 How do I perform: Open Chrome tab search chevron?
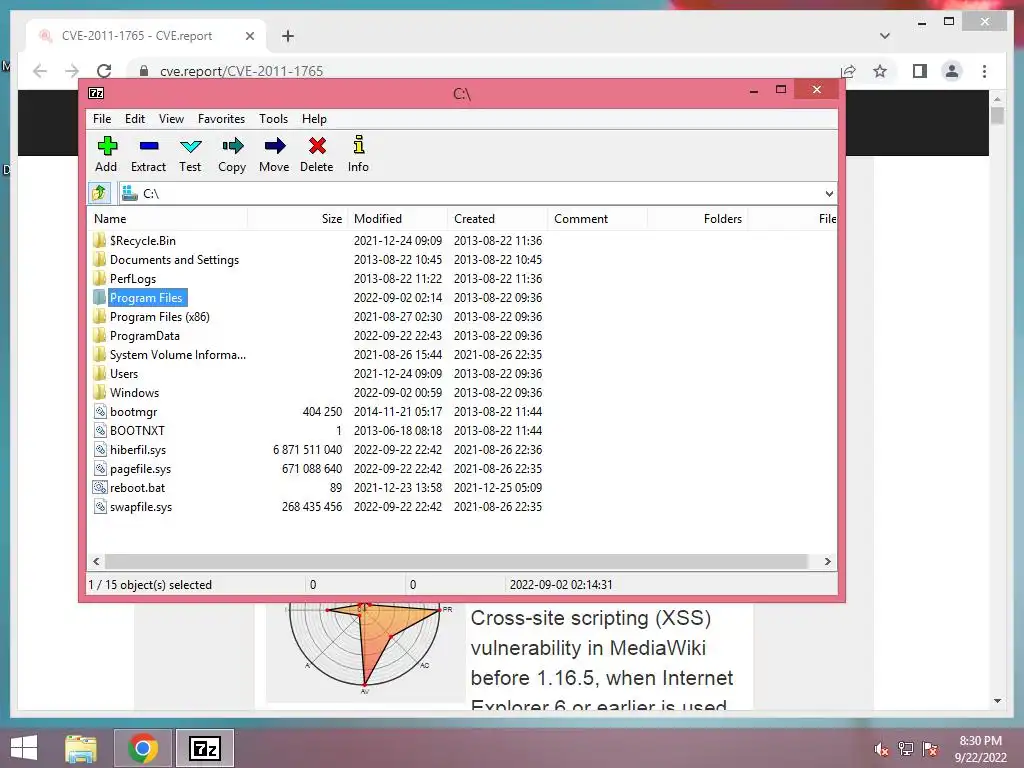(885, 36)
